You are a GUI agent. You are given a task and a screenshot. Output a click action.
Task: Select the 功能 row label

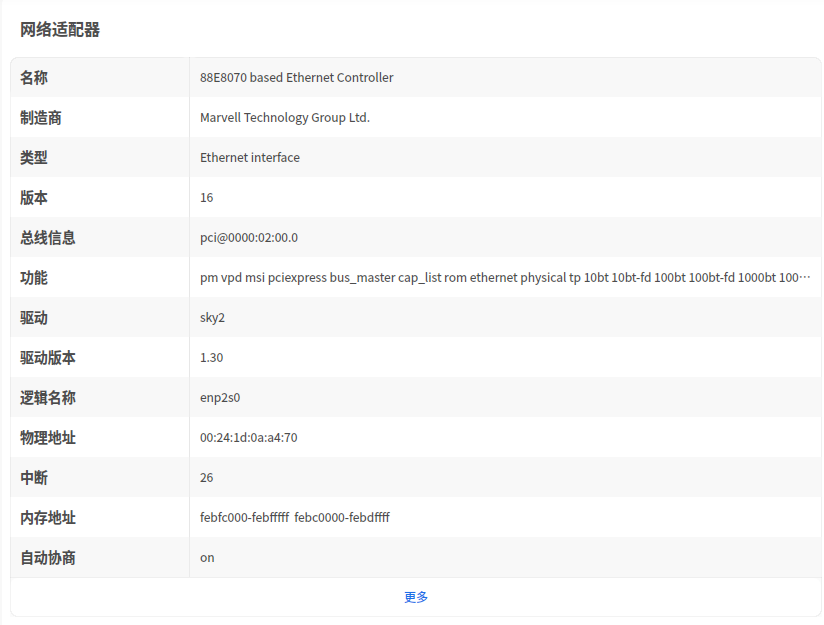tap(34, 278)
